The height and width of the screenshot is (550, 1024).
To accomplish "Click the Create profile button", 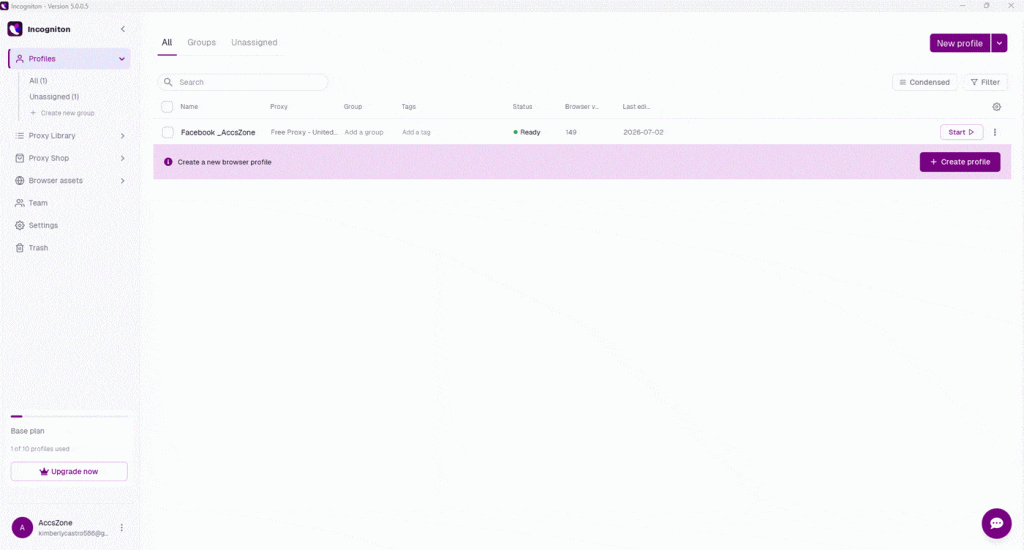I will (960, 162).
